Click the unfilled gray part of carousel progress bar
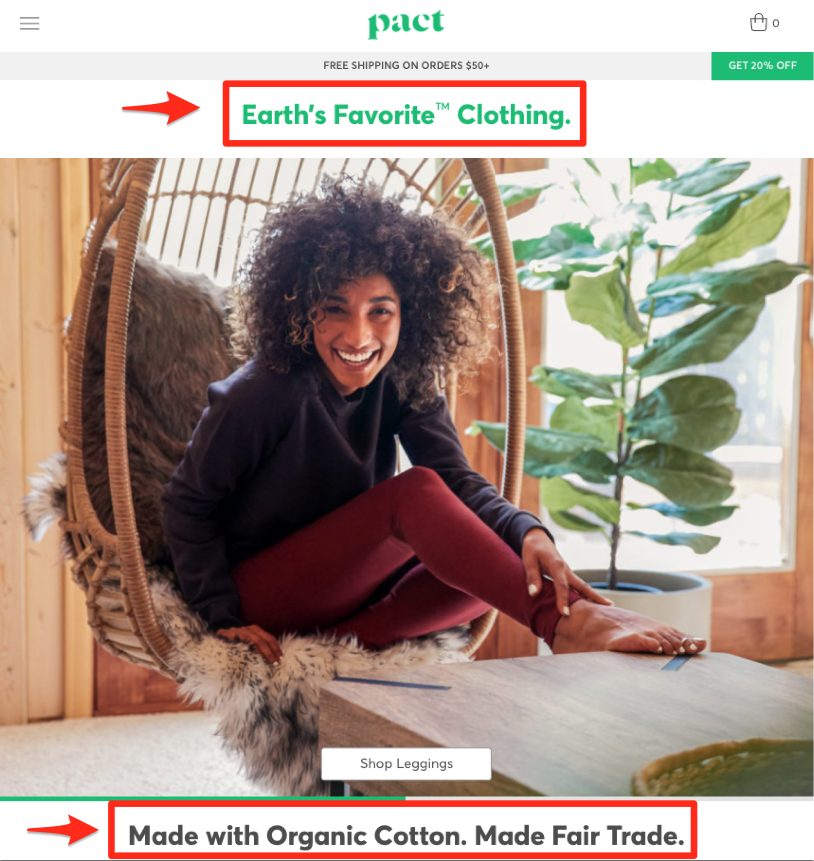This screenshot has width=814, height=861. click(x=610, y=798)
